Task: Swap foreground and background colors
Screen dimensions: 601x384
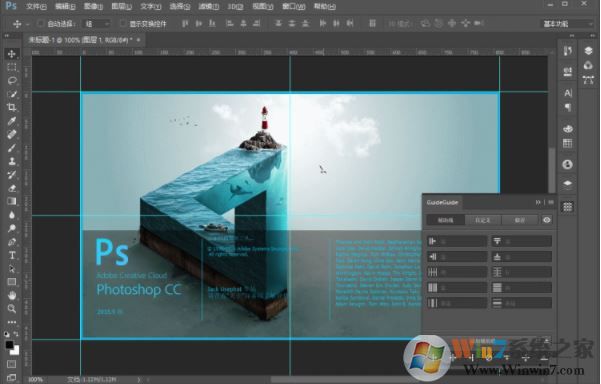Action: click(x=16, y=334)
